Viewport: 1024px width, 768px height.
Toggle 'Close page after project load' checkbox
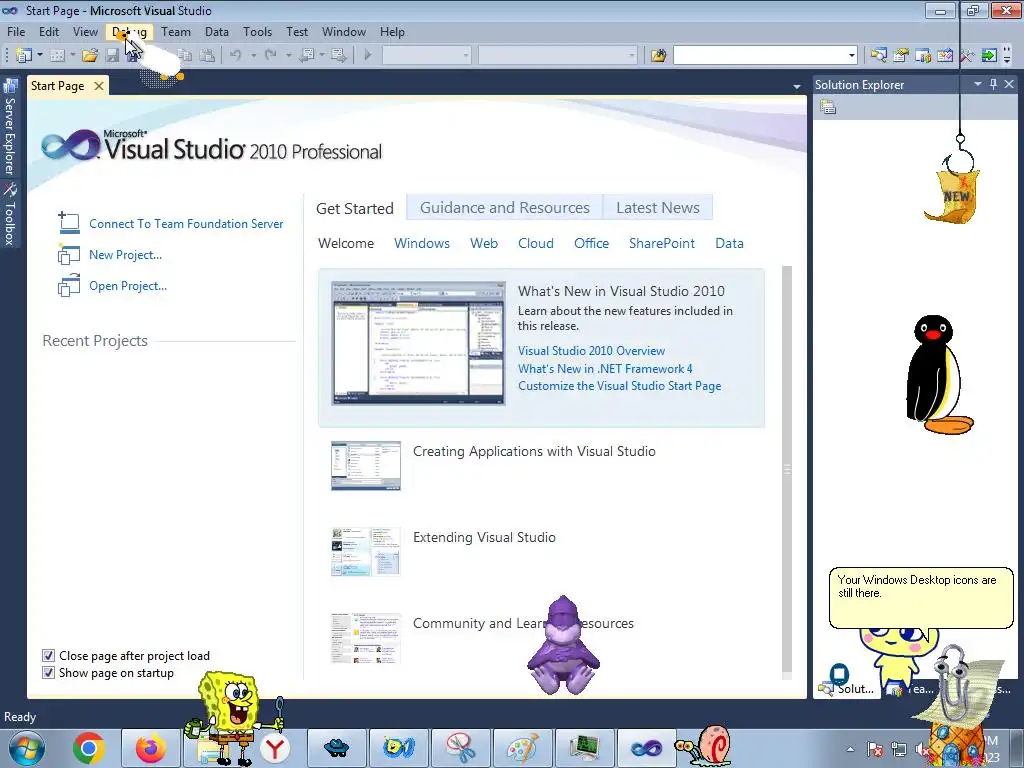[x=48, y=655]
